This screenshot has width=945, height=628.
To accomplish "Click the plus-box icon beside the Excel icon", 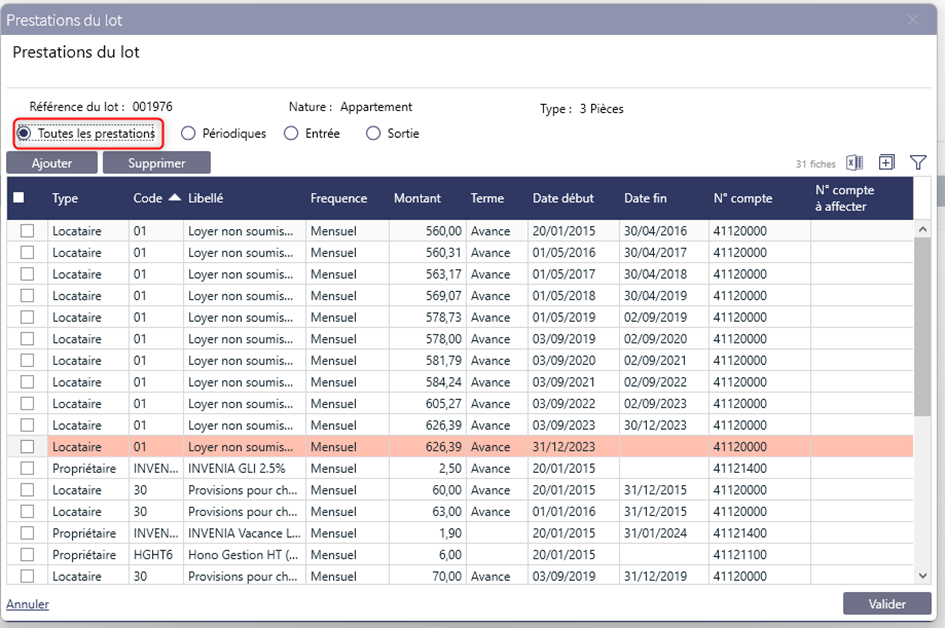I will (887, 163).
